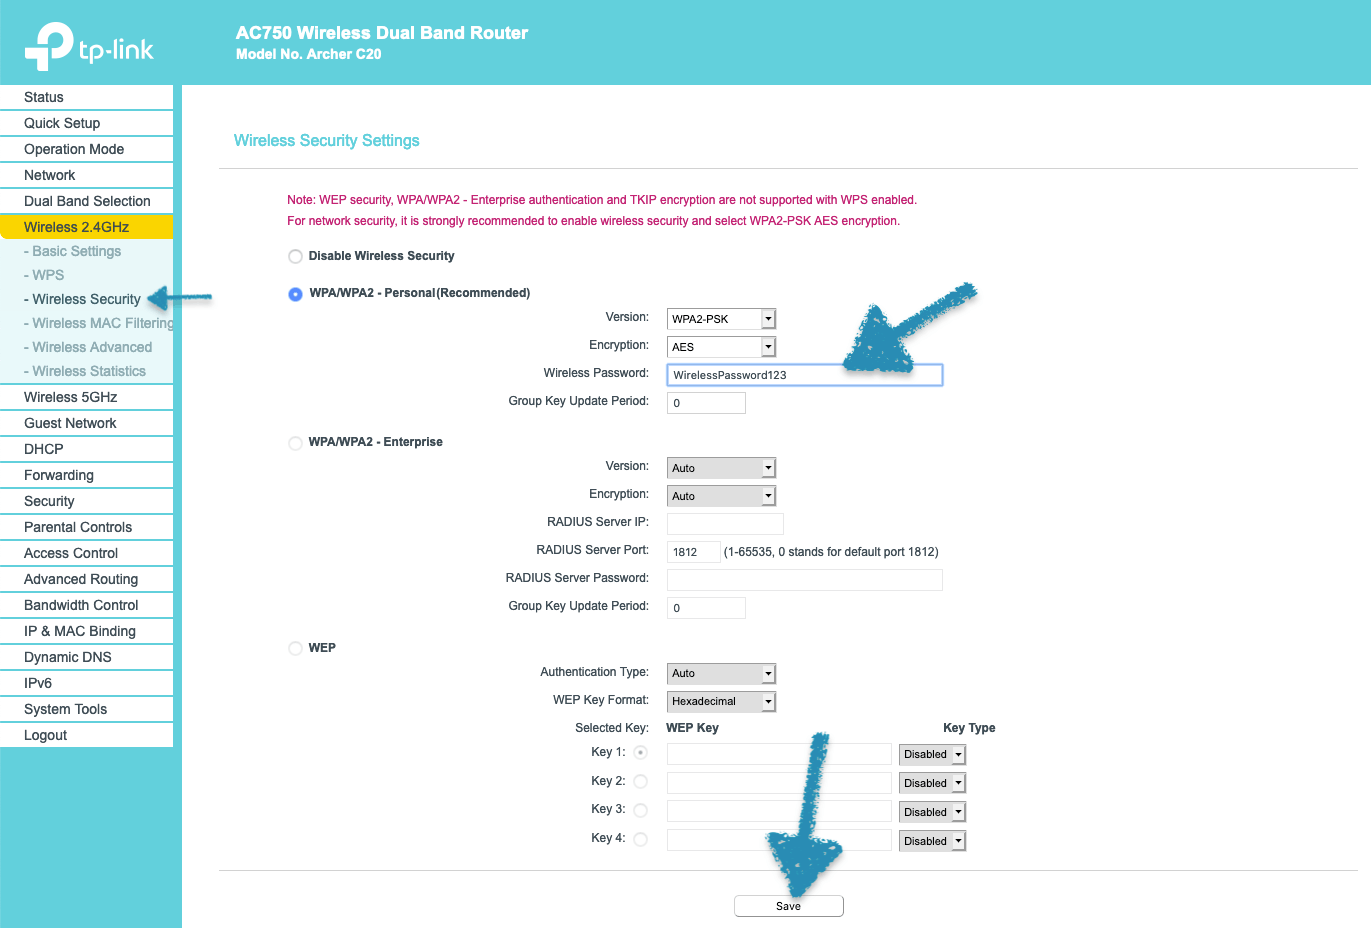Open the Status menu item
Image resolution: width=1371 pixels, height=928 pixels.
(44, 97)
